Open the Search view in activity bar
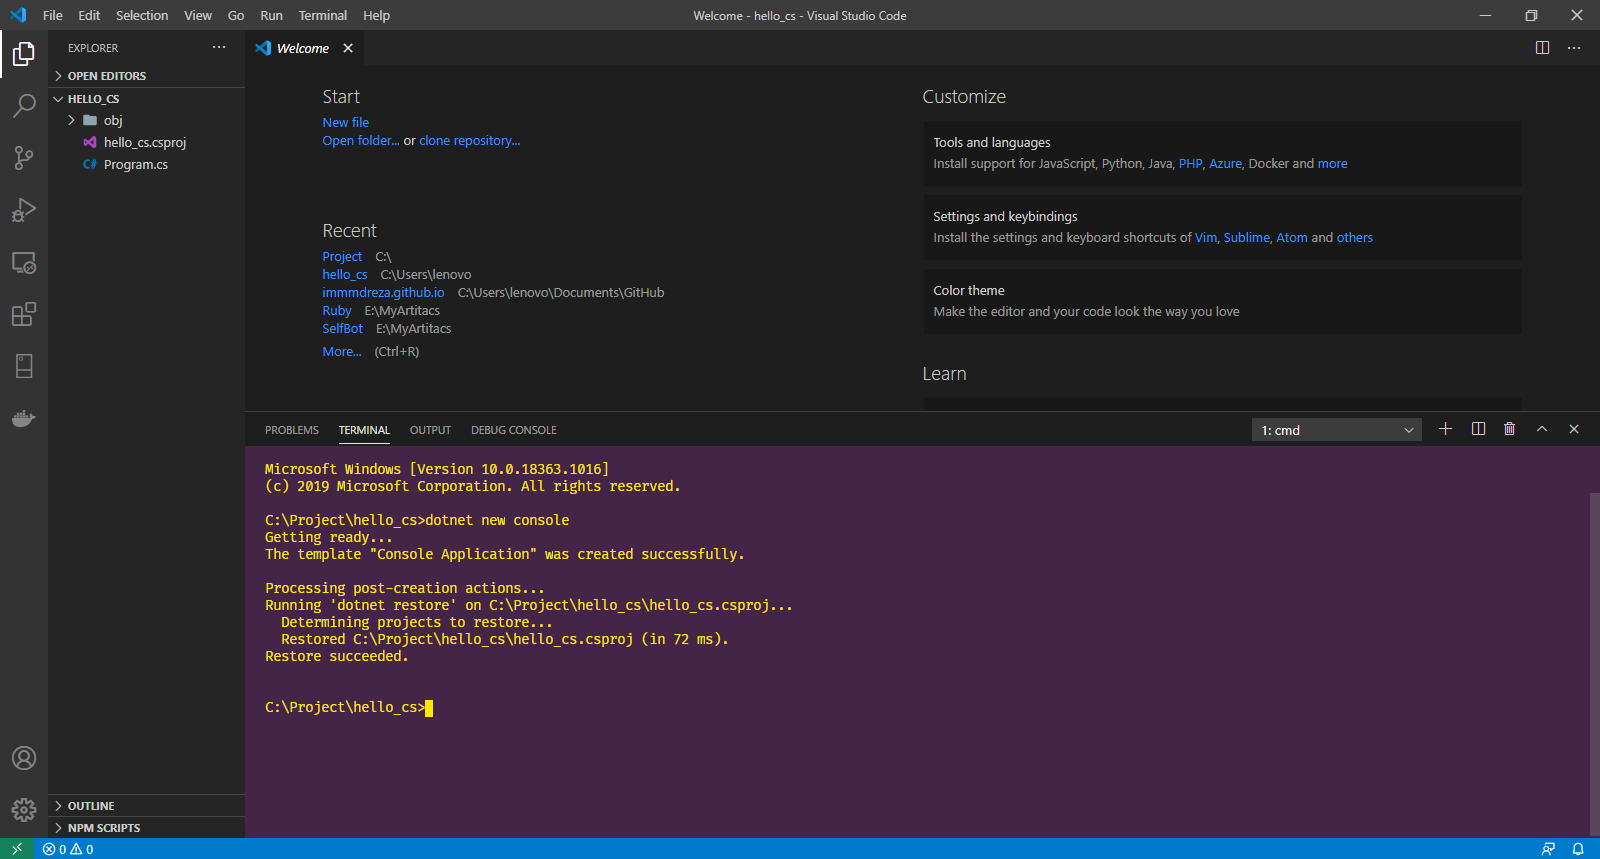The image size is (1600, 859). [x=24, y=105]
